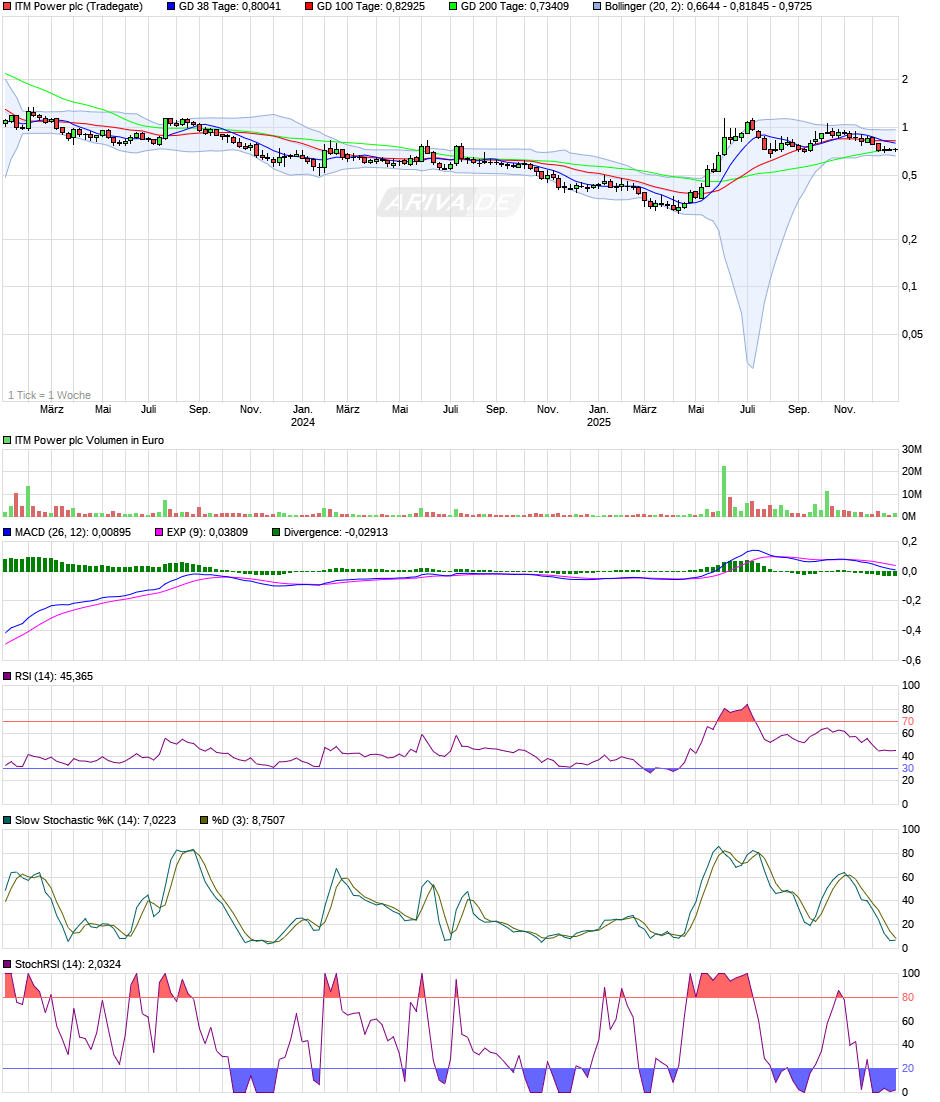
Task: Click the RSI oversold level '30' label
Action: pos(908,768)
